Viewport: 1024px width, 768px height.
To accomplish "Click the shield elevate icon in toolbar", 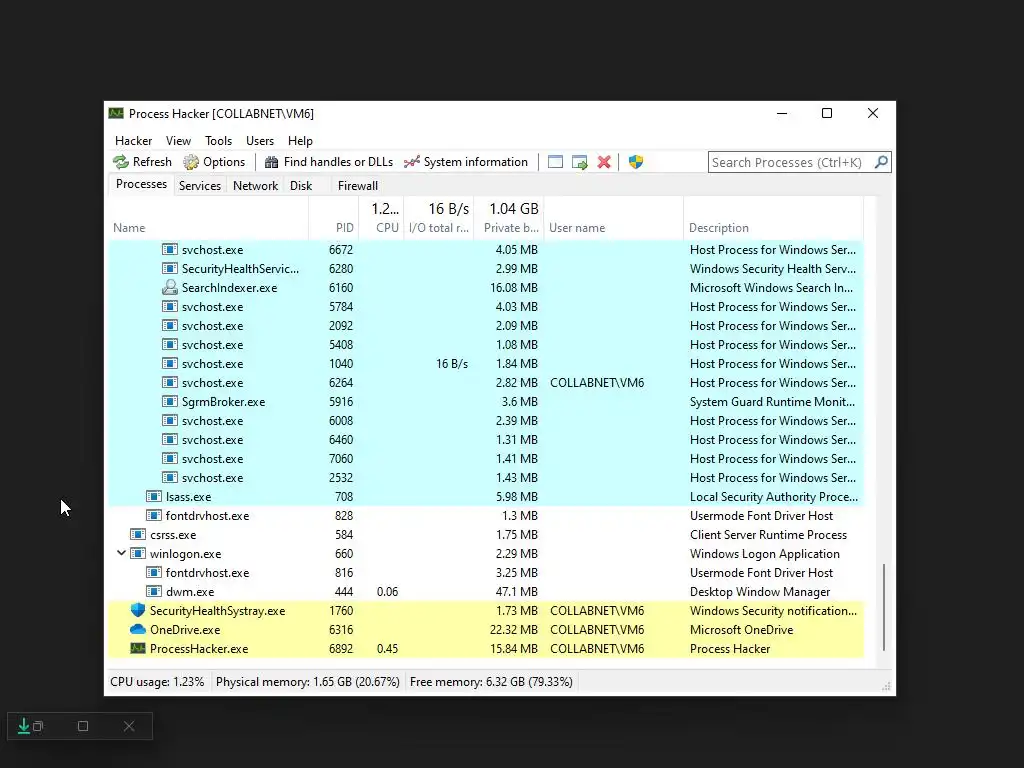I will tap(636, 162).
